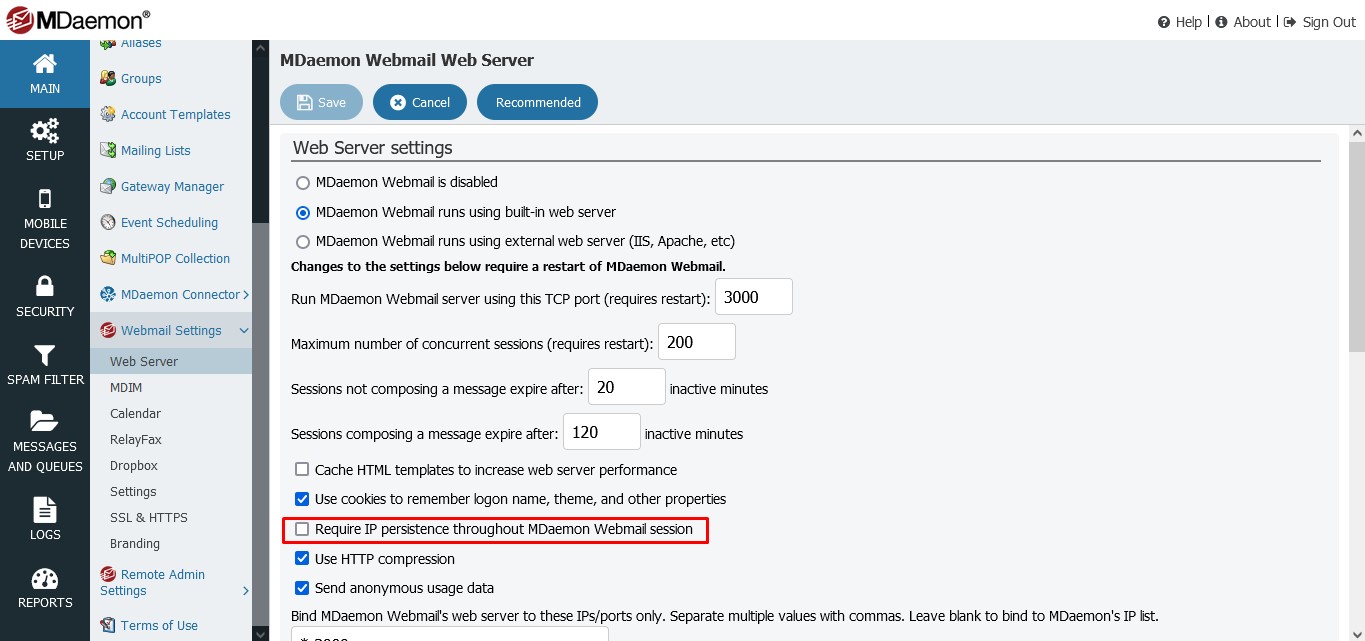This screenshot has width=1365, height=641.
Task: Click the Mailing Lists icon
Action: point(108,150)
